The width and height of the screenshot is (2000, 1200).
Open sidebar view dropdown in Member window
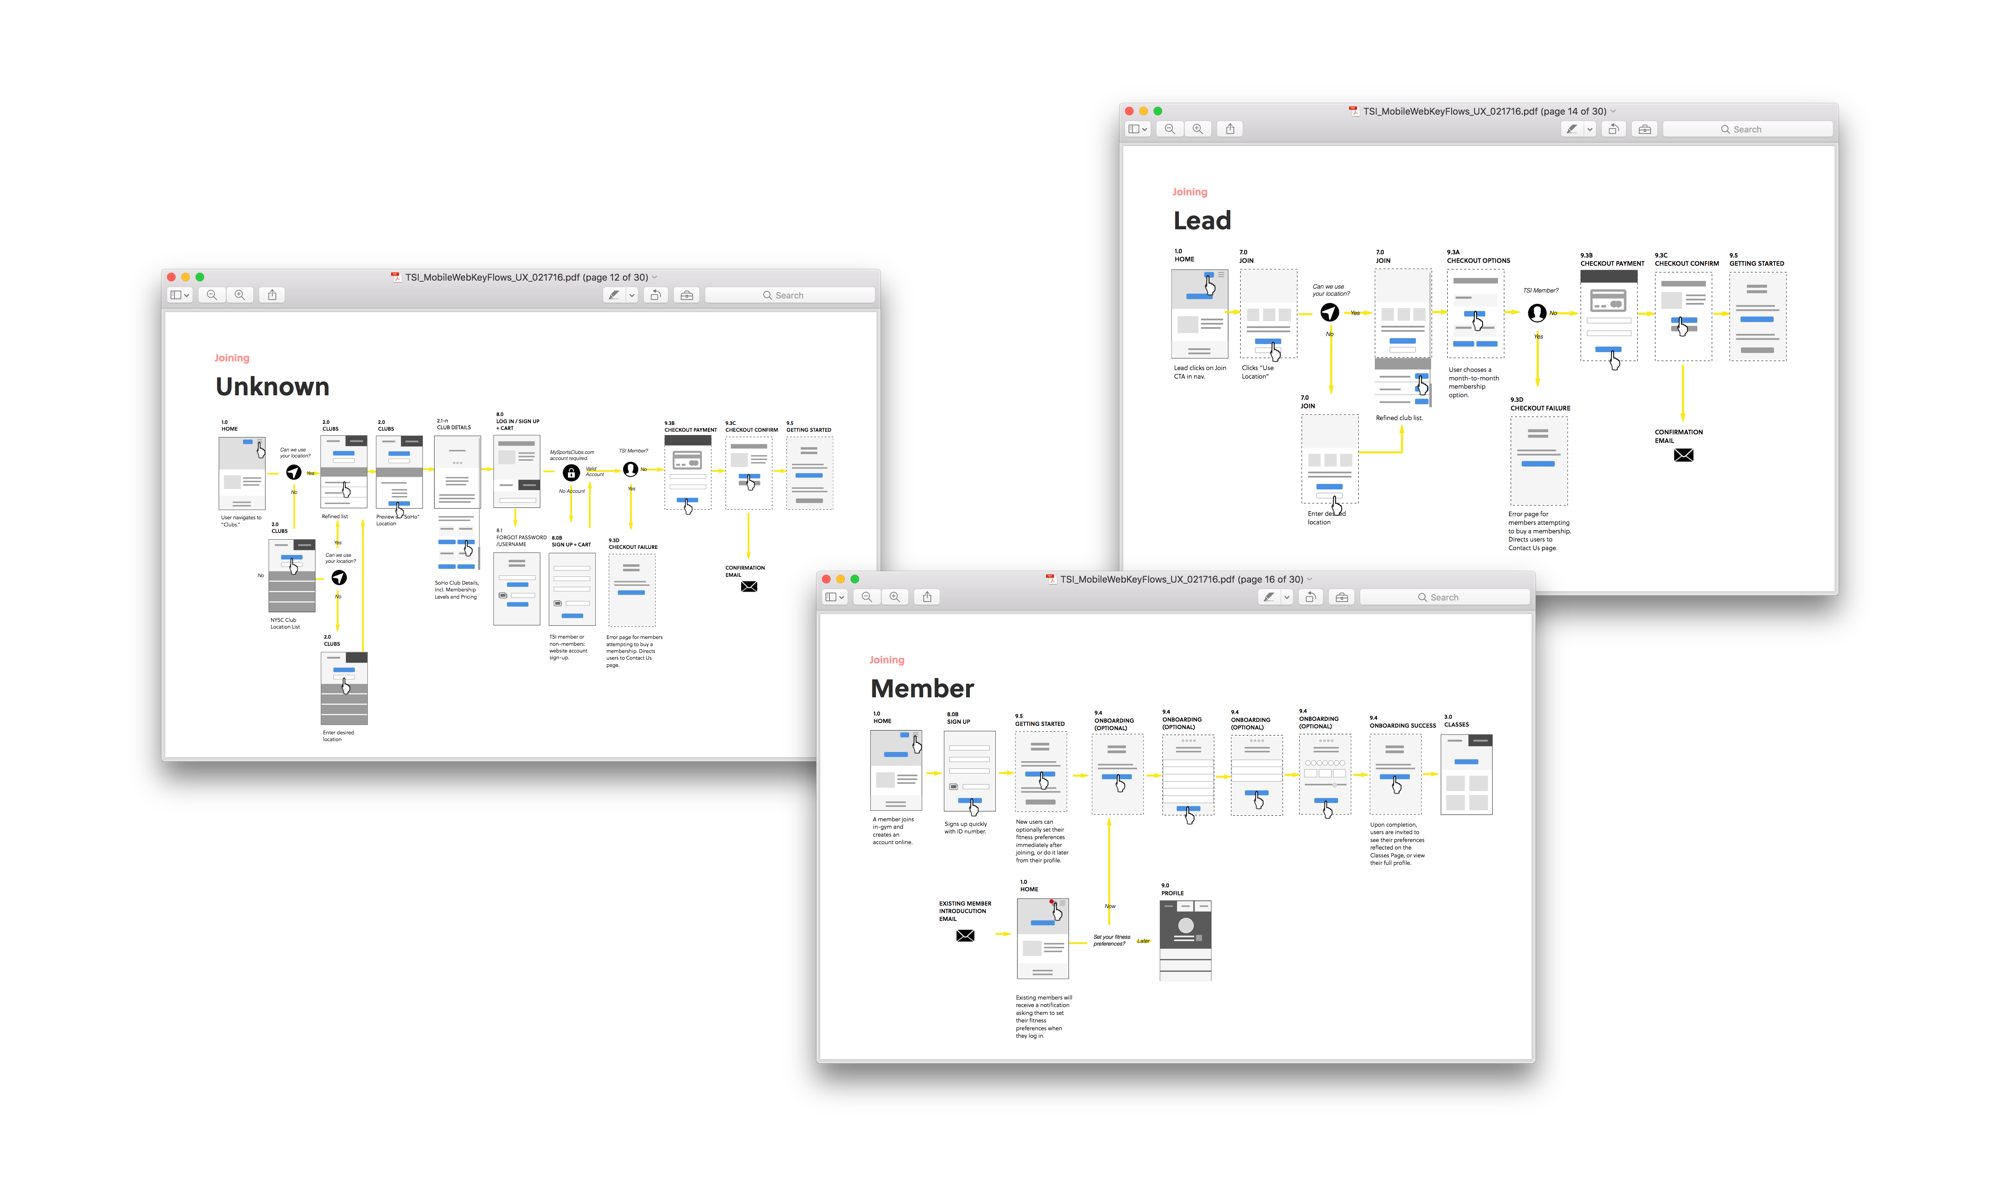[x=835, y=597]
